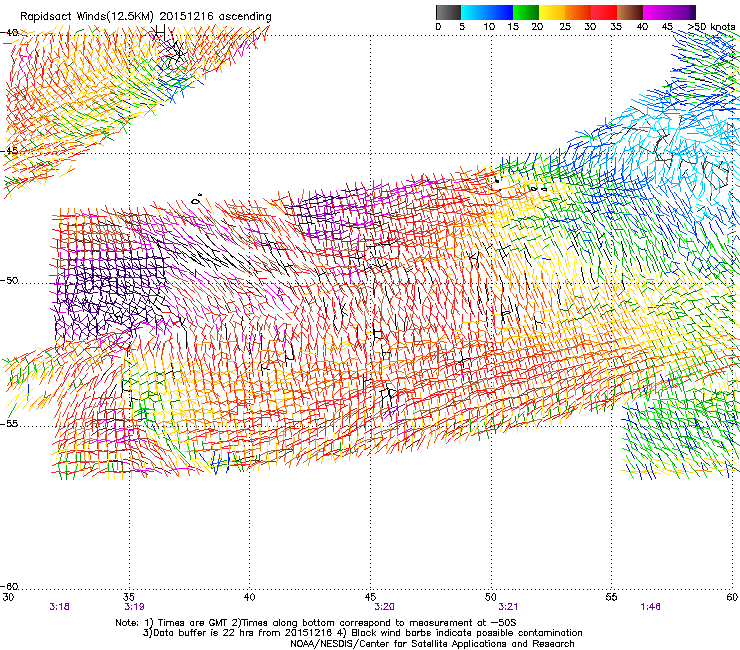Click the orange 25-30 knots legend segment
The height and width of the screenshot is (650, 740).
(578, 12)
